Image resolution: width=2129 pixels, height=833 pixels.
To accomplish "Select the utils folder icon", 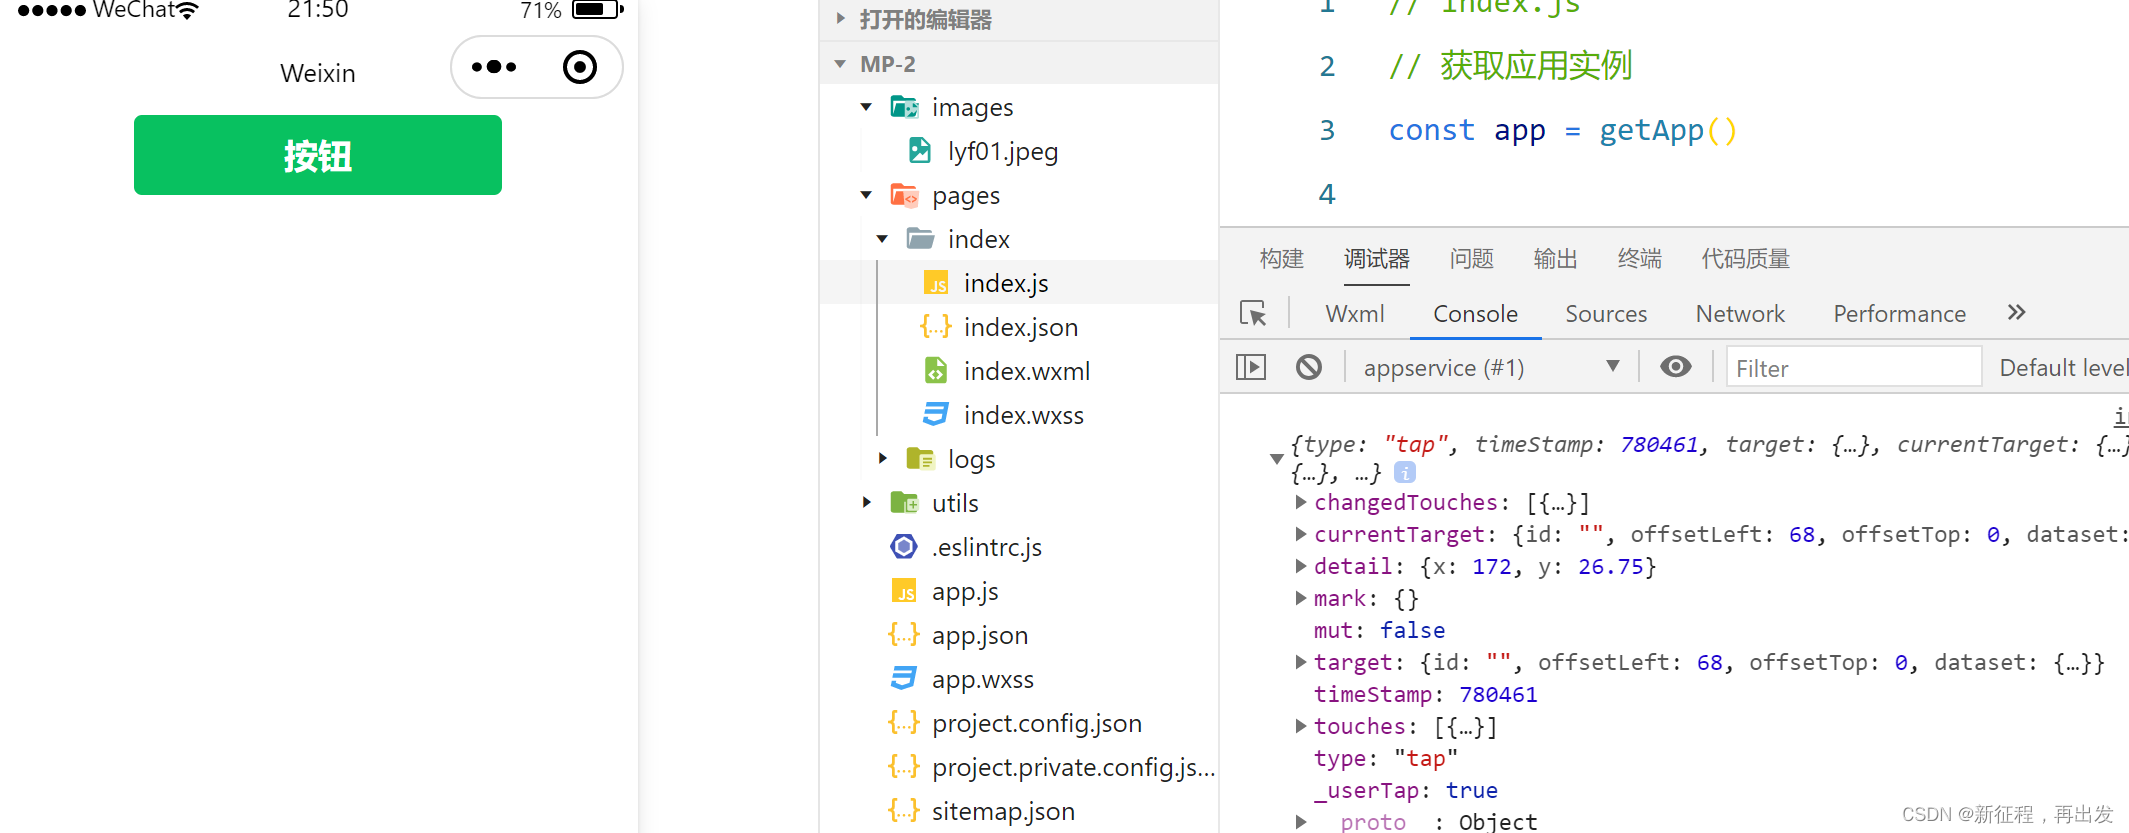I will [904, 503].
